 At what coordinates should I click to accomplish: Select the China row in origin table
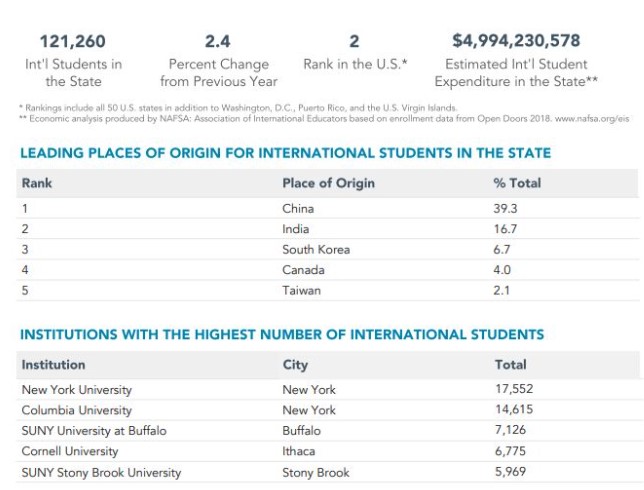[x=298, y=209]
